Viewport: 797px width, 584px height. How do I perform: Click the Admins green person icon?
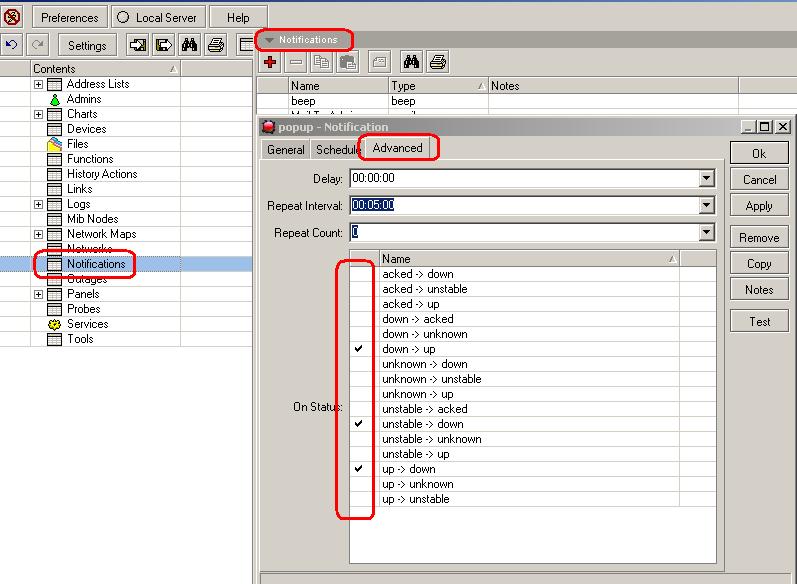click(54, 99)
